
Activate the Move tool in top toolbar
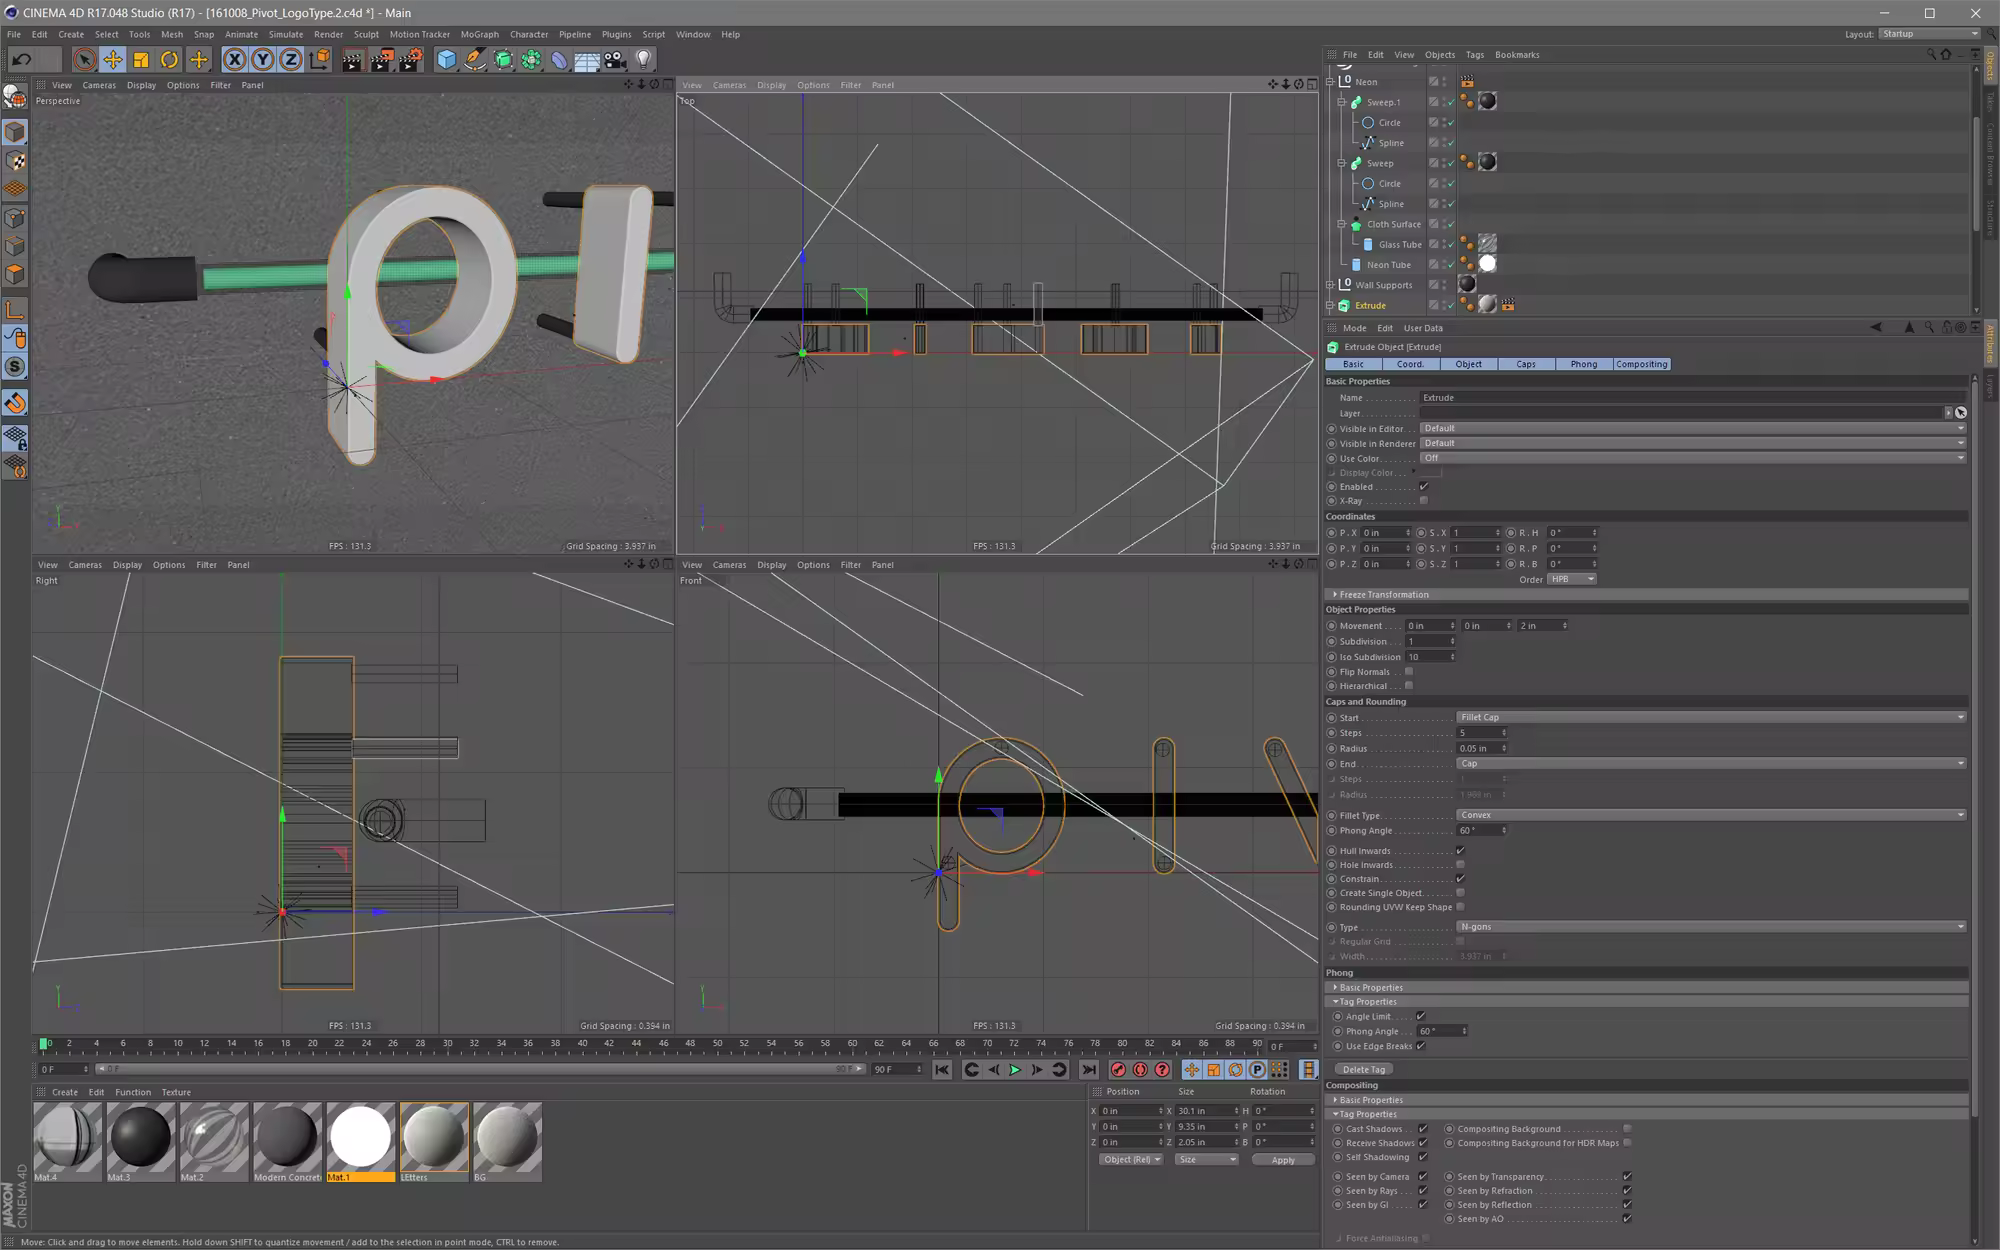tap(113, 60)
